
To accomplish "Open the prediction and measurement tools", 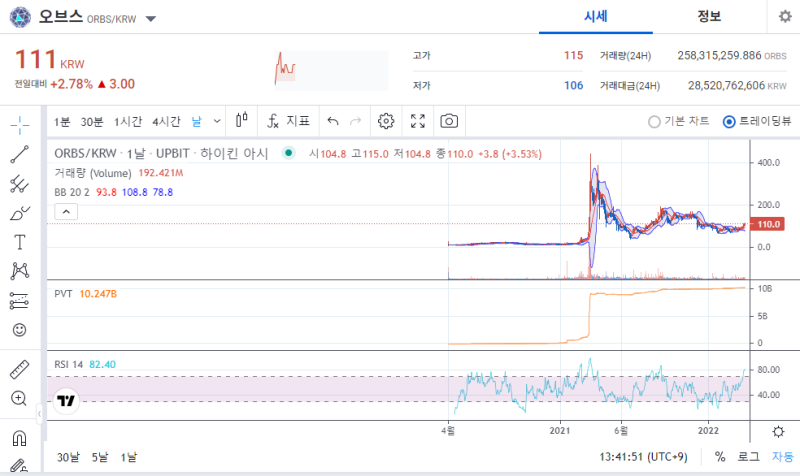I will (19, 300).
